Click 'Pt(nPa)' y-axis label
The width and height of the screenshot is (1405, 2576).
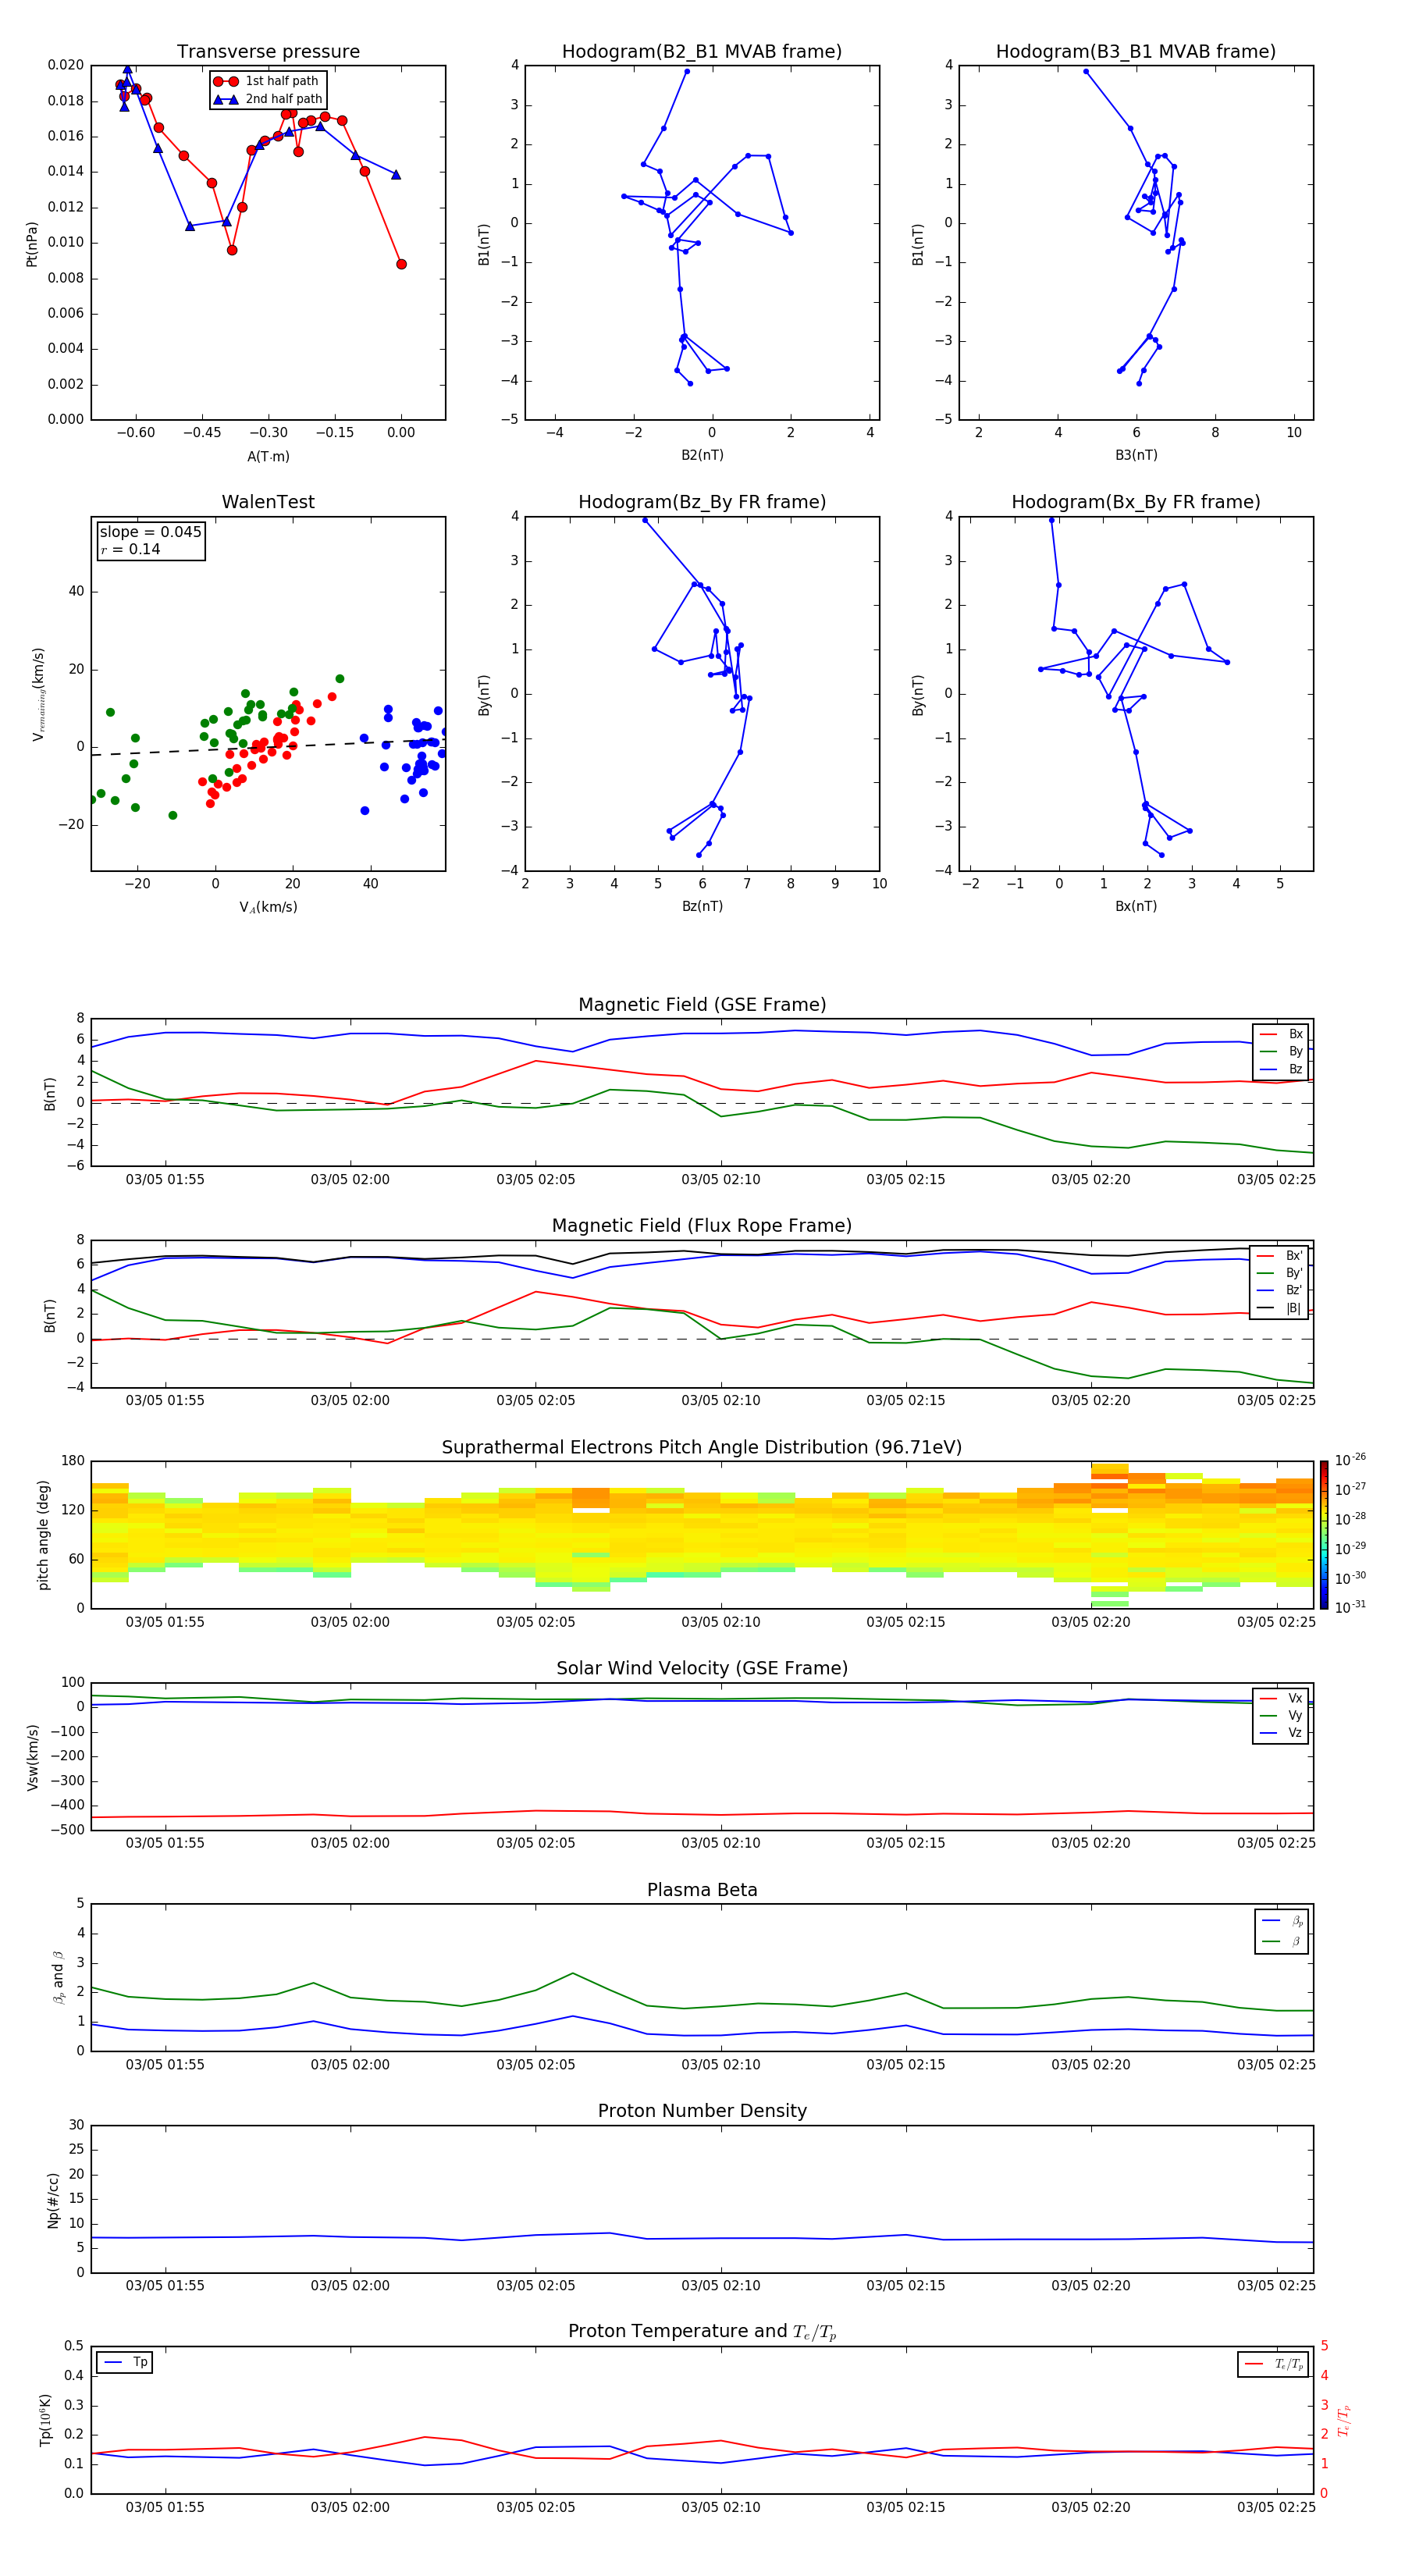[x=32, y=244]
